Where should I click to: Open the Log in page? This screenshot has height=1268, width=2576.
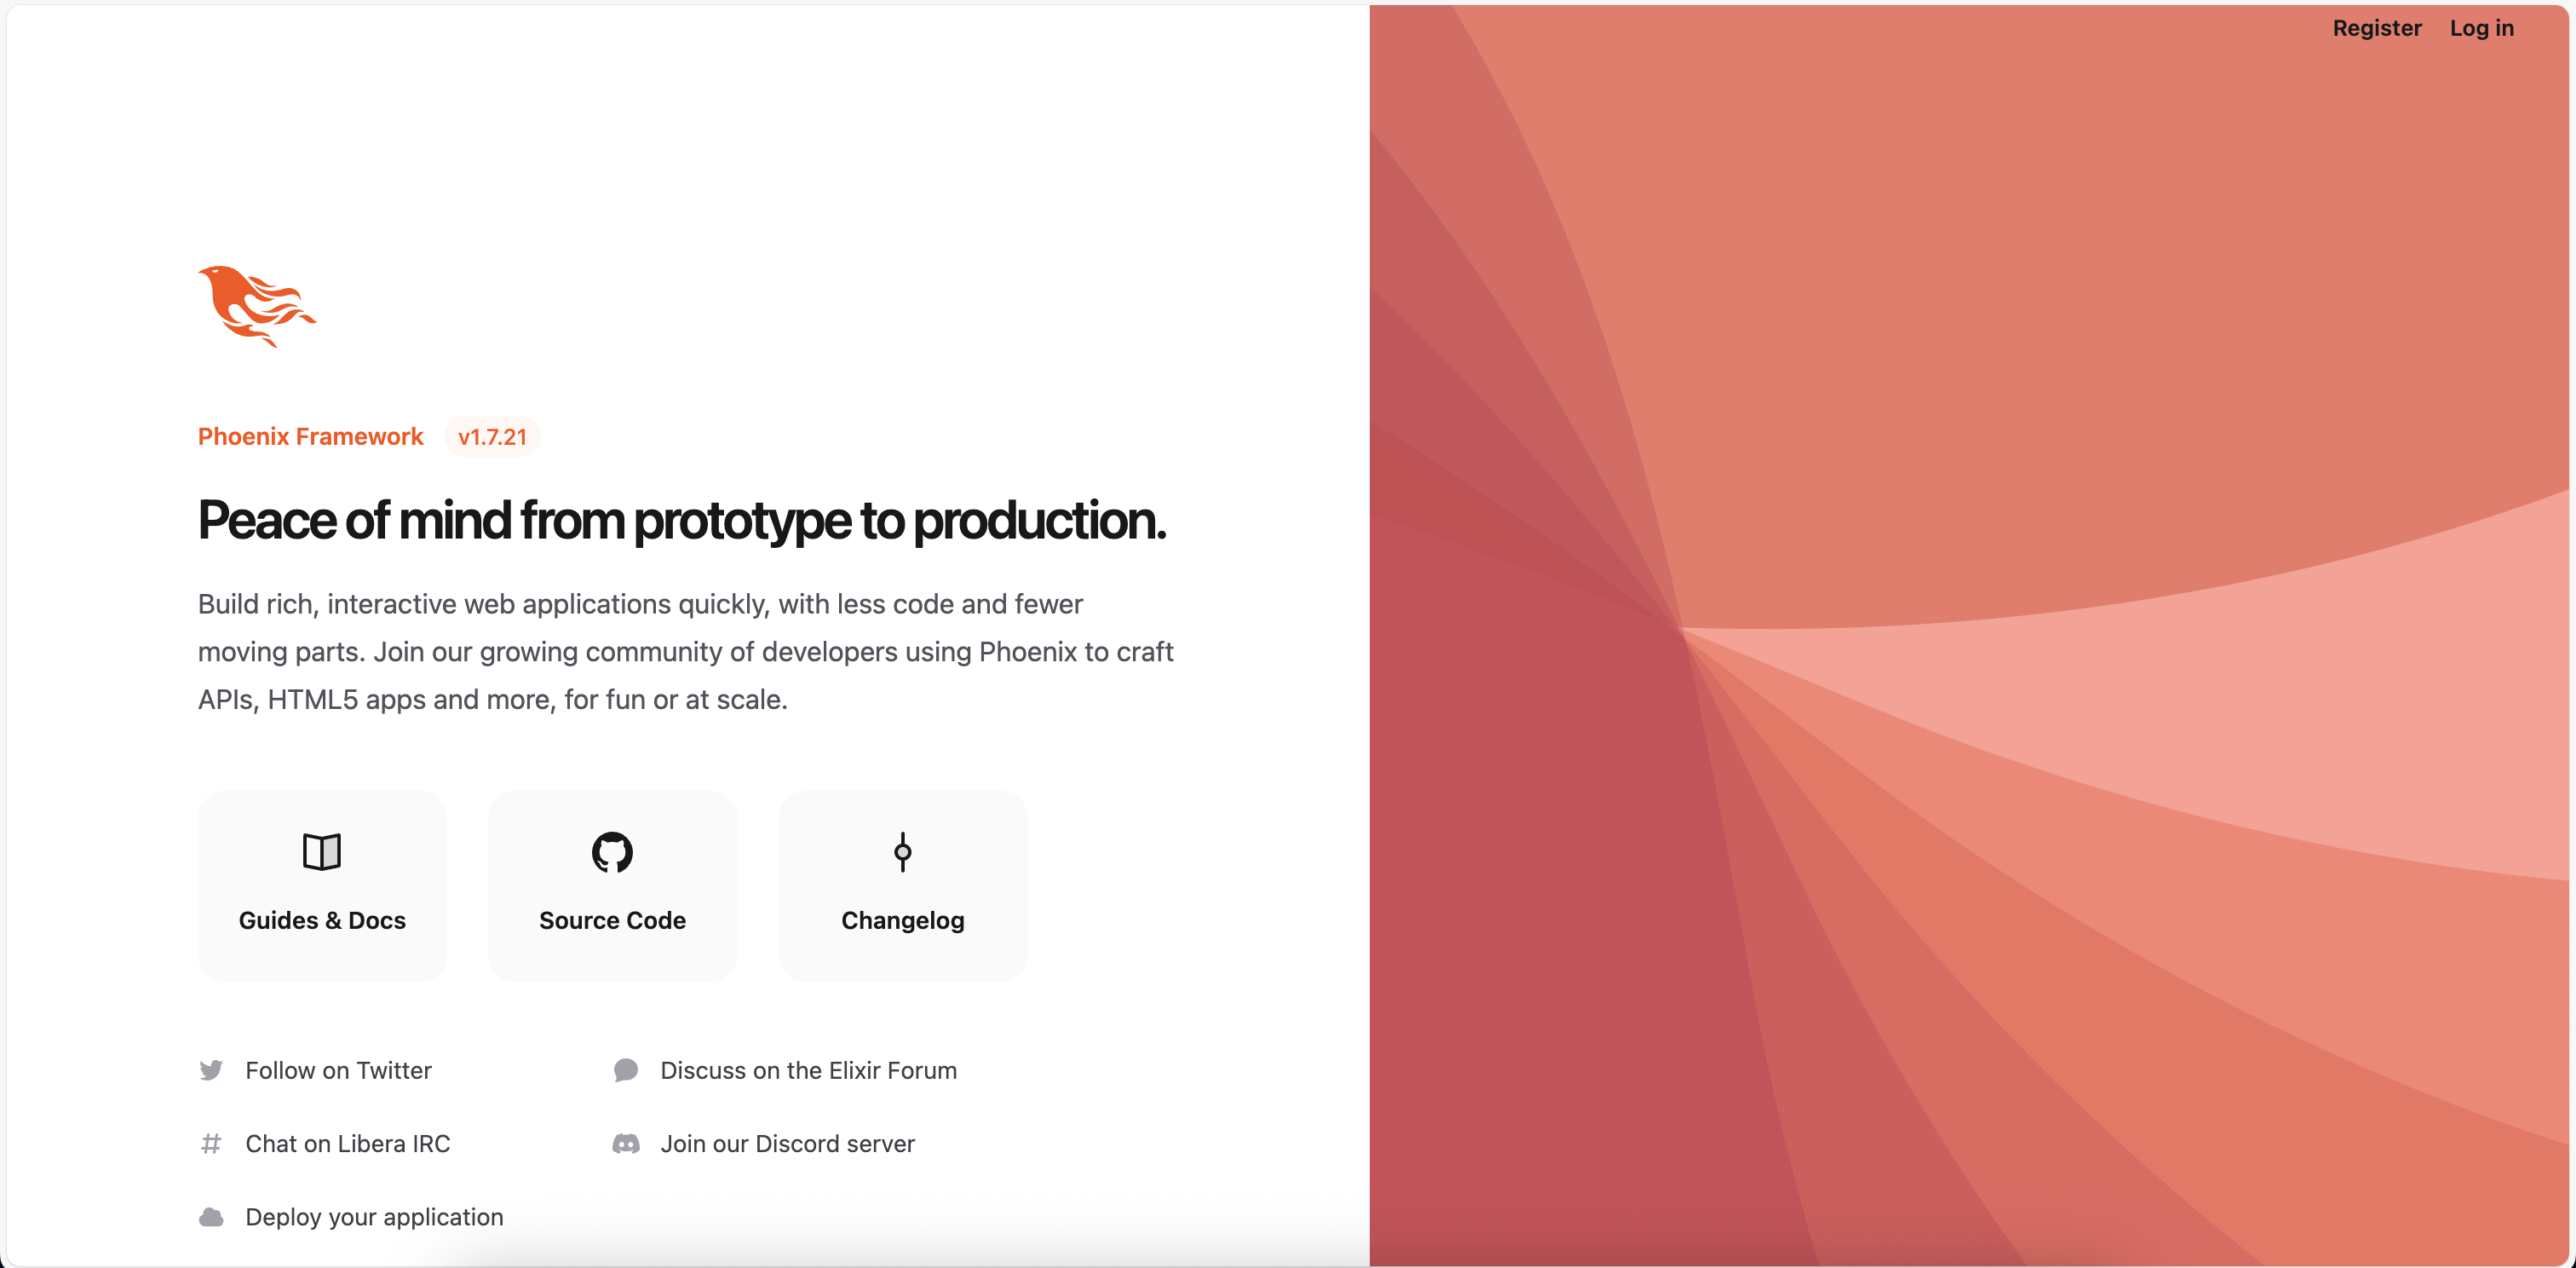pos(2481,28)
